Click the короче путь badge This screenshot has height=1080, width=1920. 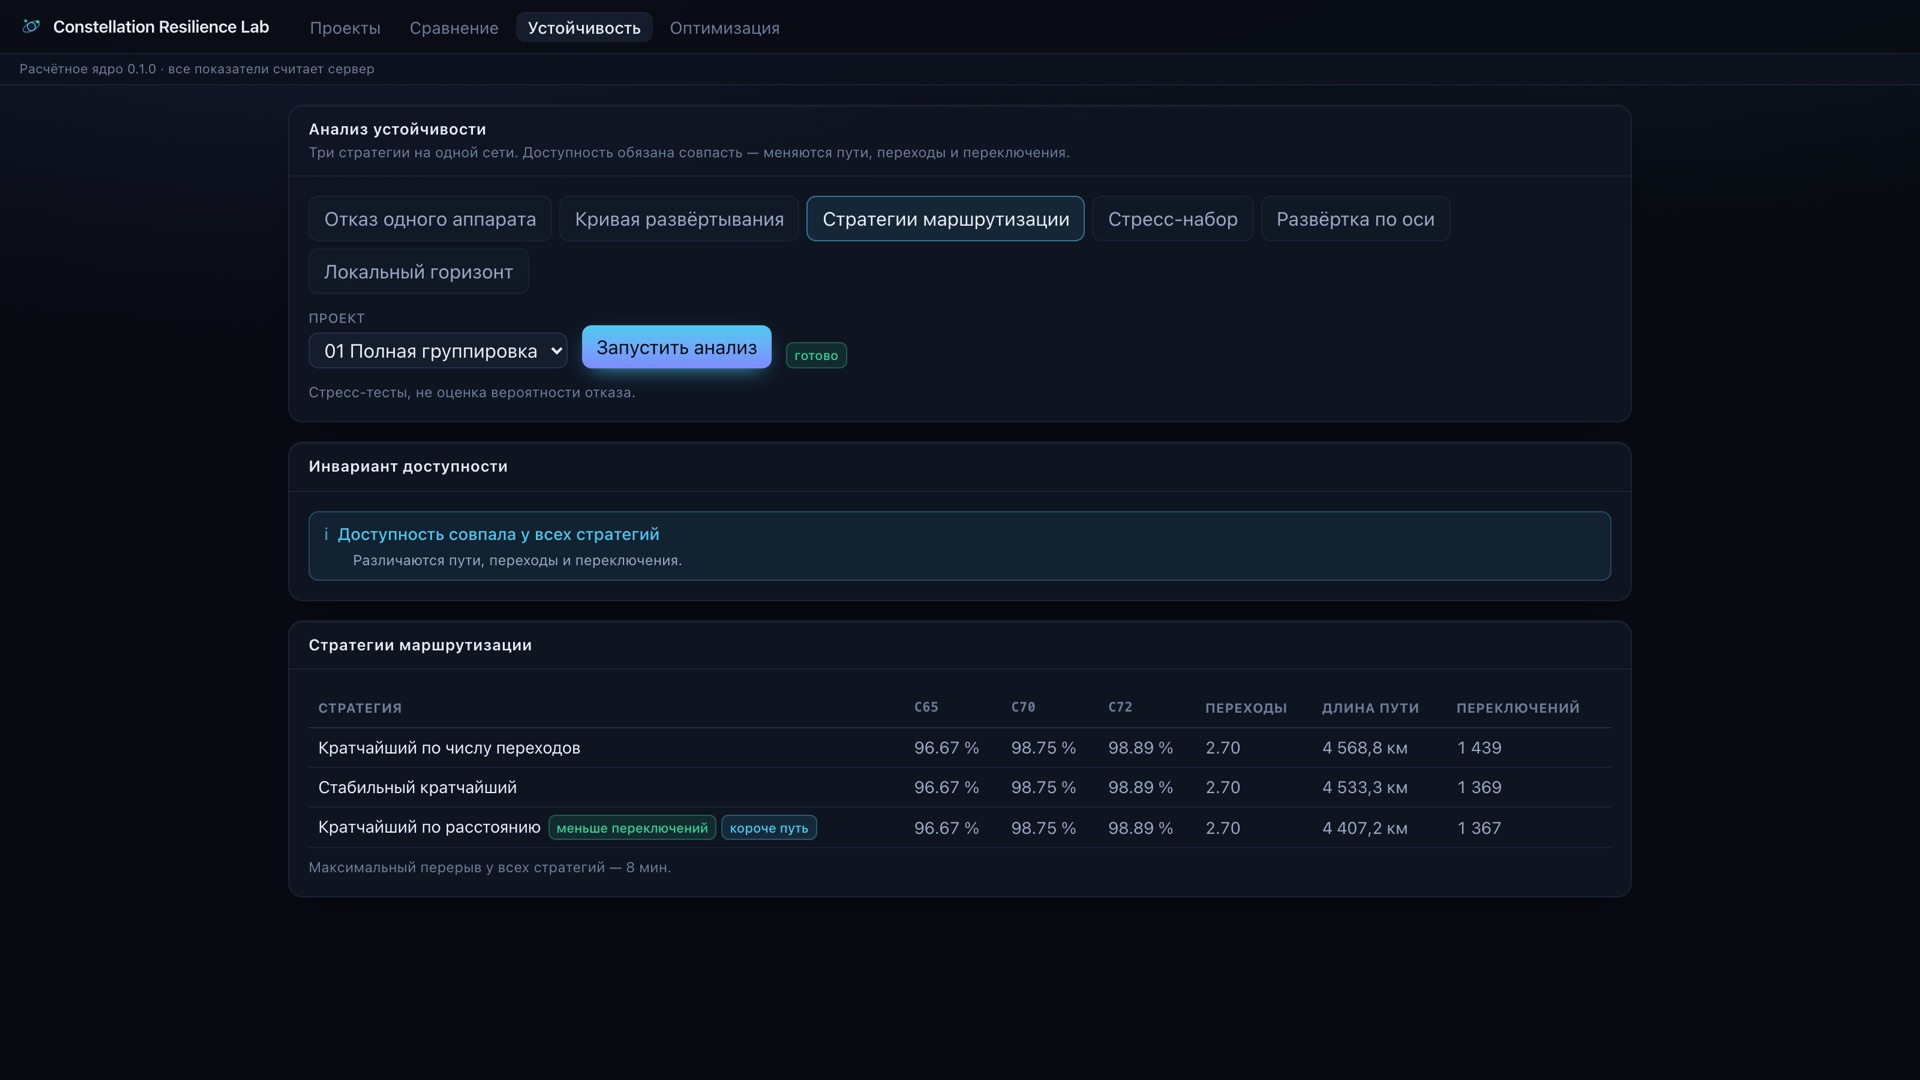769,828
